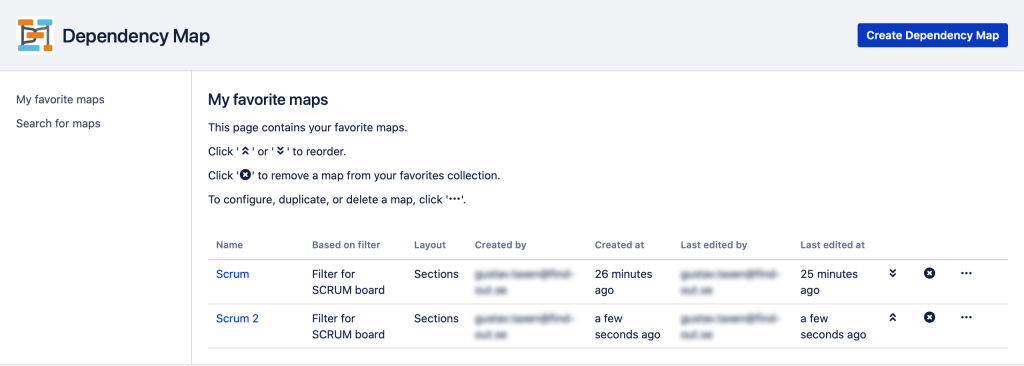Viewport: 1024px width, 366px height.
Task: Move the Scrum 2 map up
Action: pos(893,317)
